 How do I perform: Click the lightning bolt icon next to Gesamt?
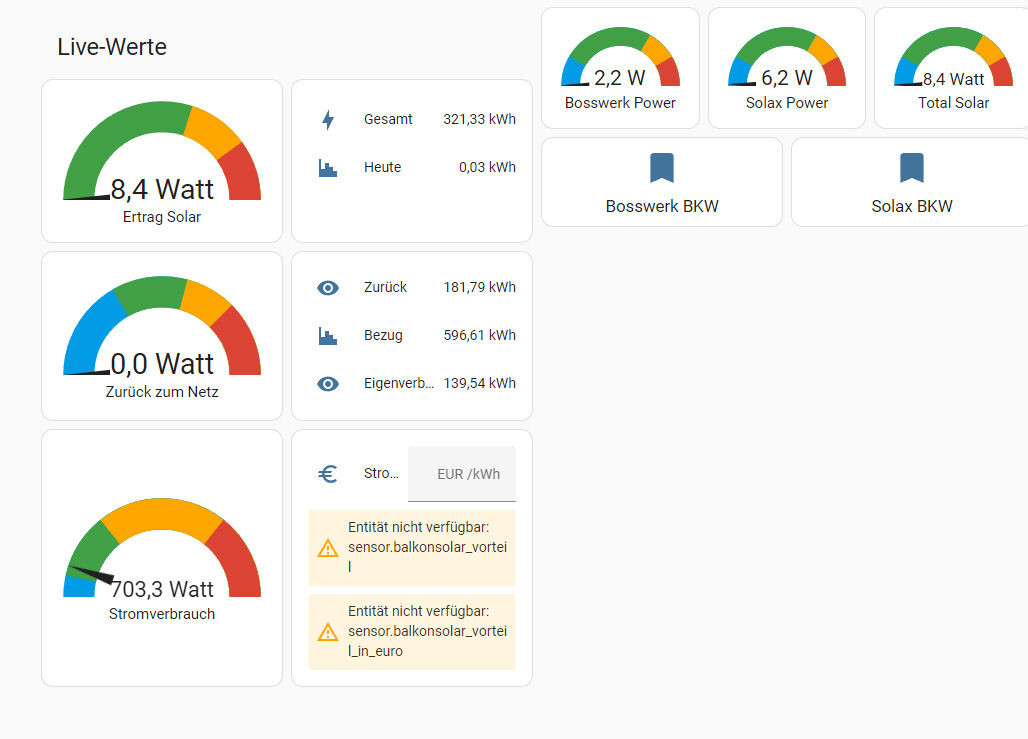coord(328,120)
